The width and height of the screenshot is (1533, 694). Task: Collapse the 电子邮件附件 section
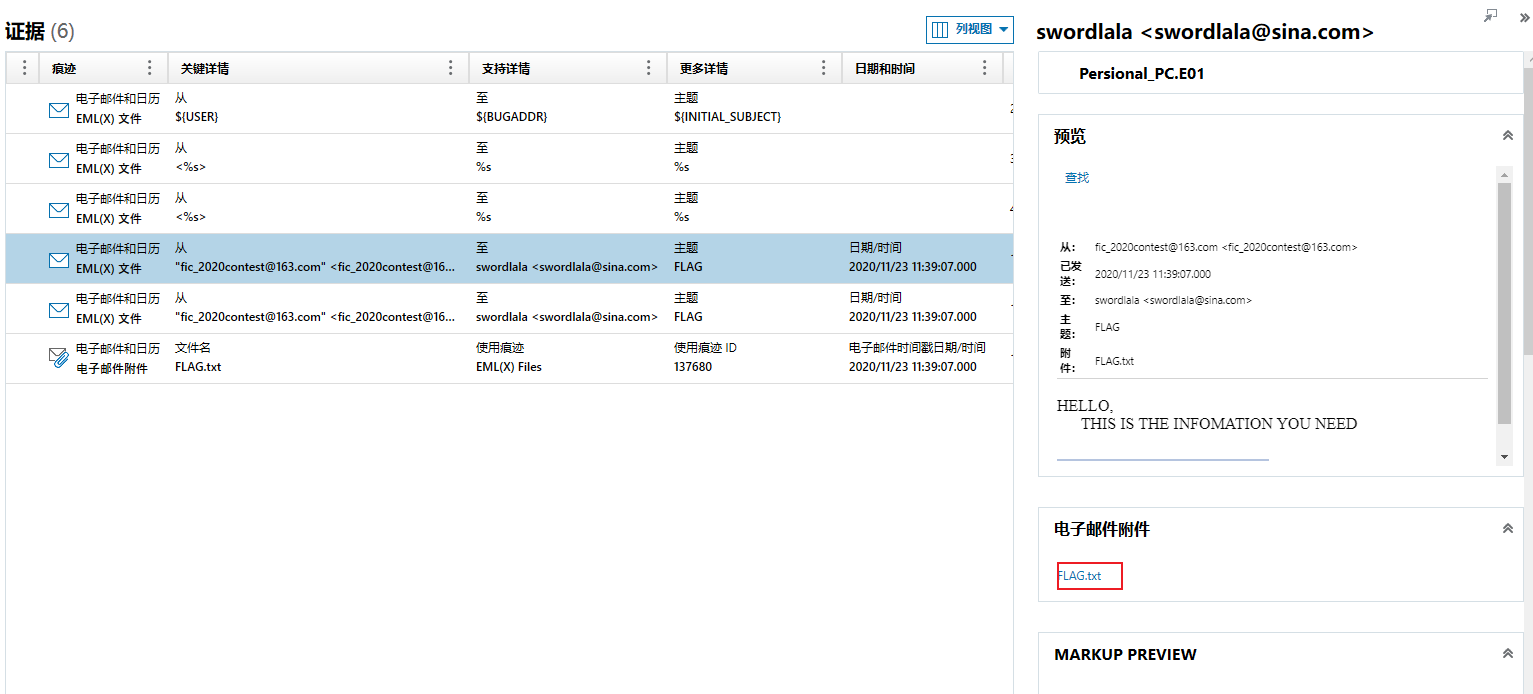[1507, 529]
